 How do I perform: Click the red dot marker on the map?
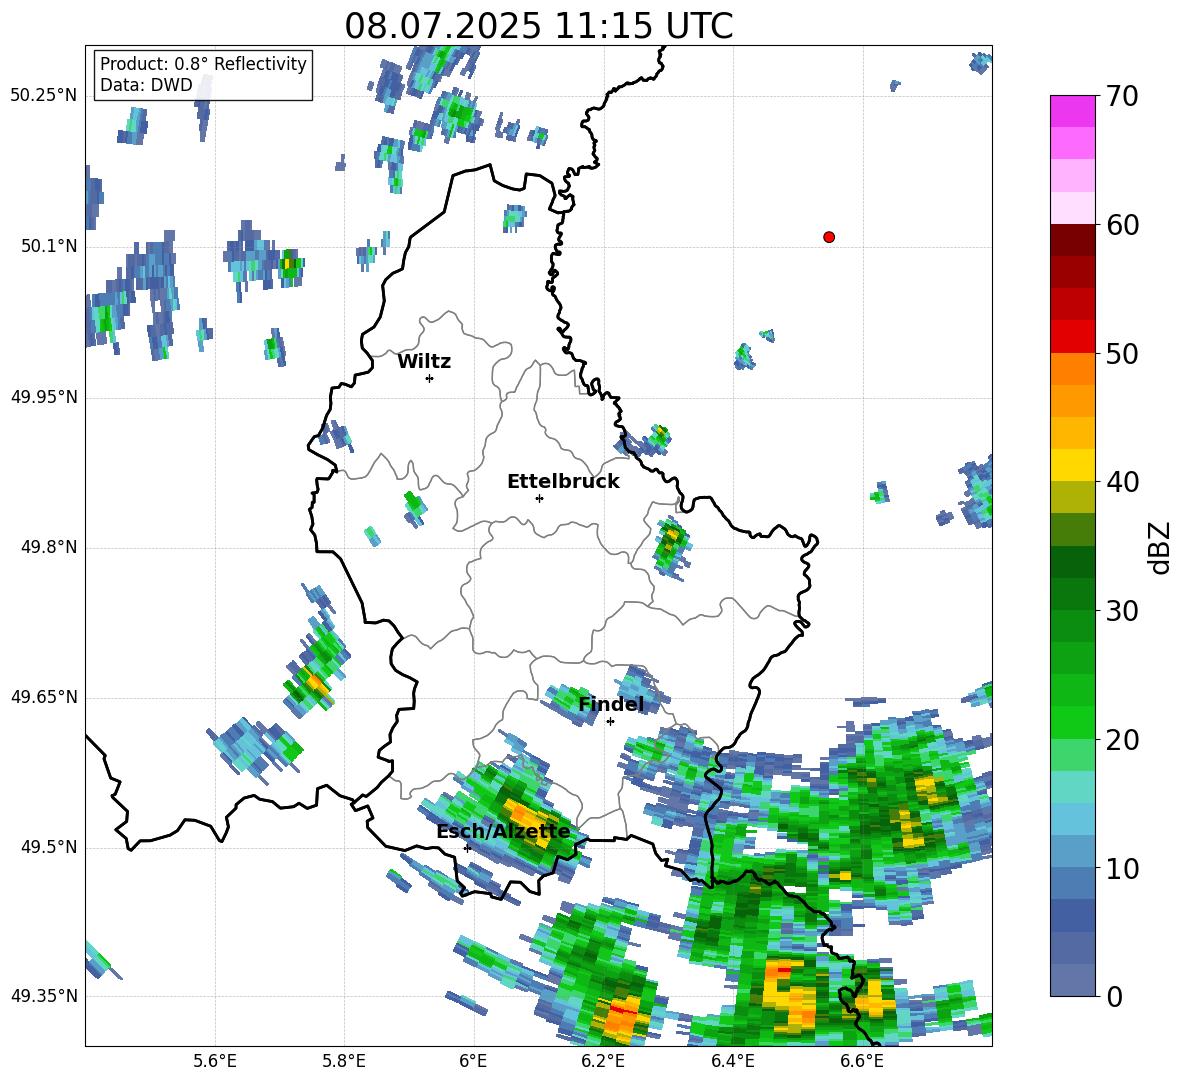(x=829, y=237)
